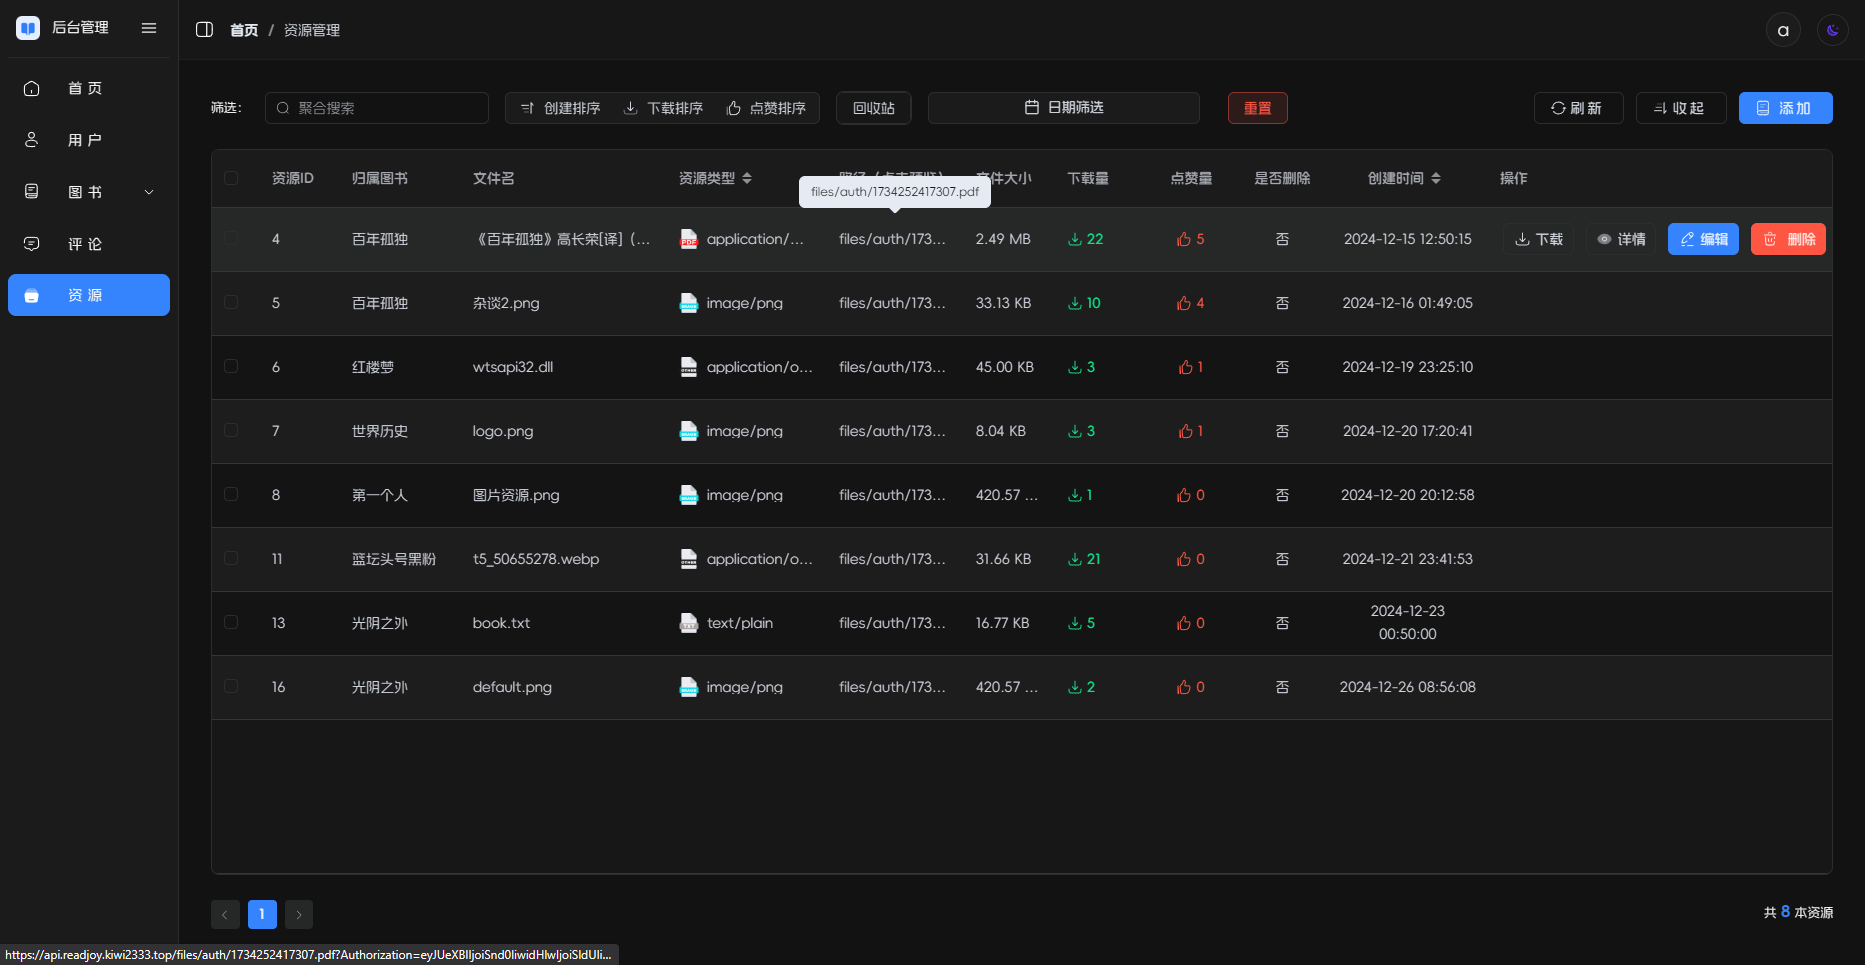The width and height of the screenshot is (1865, 965).
Task: Click the 红楼梦 book cell
Action: (x=373, y=367)
